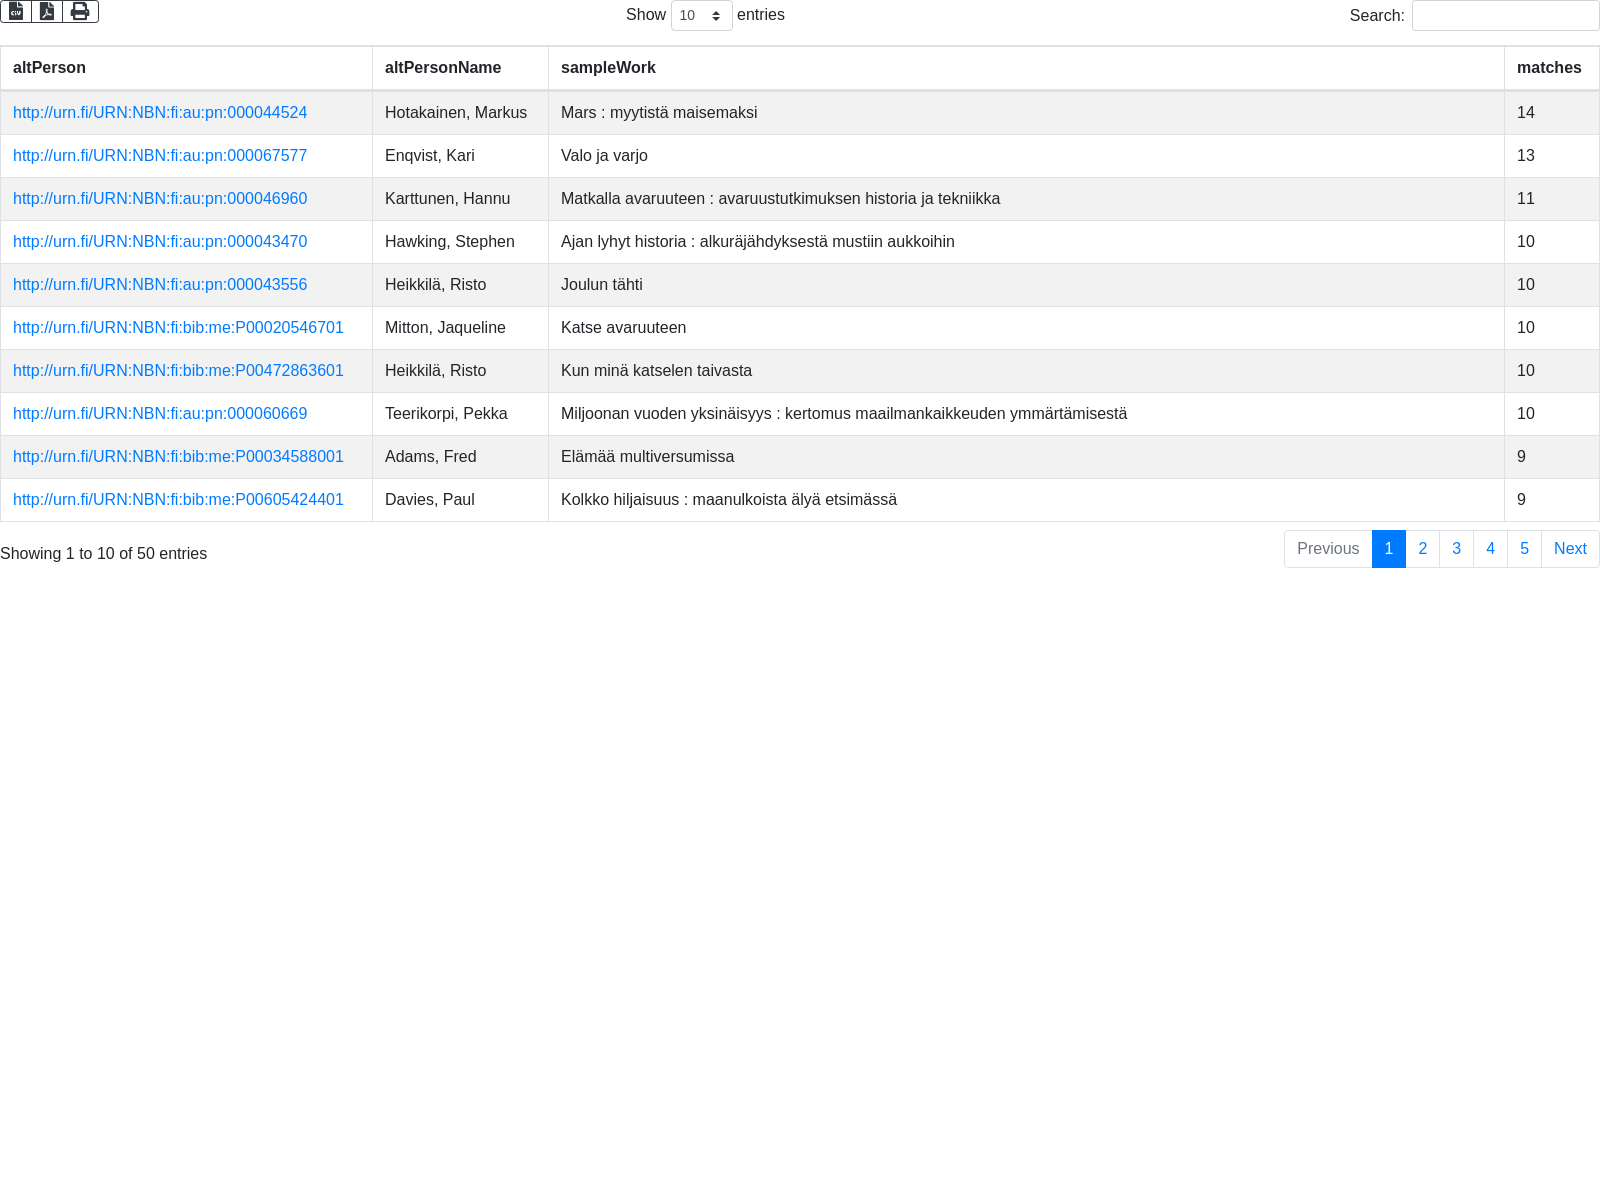Open the Hotakainen, Markus URN link

coord(160,113)
